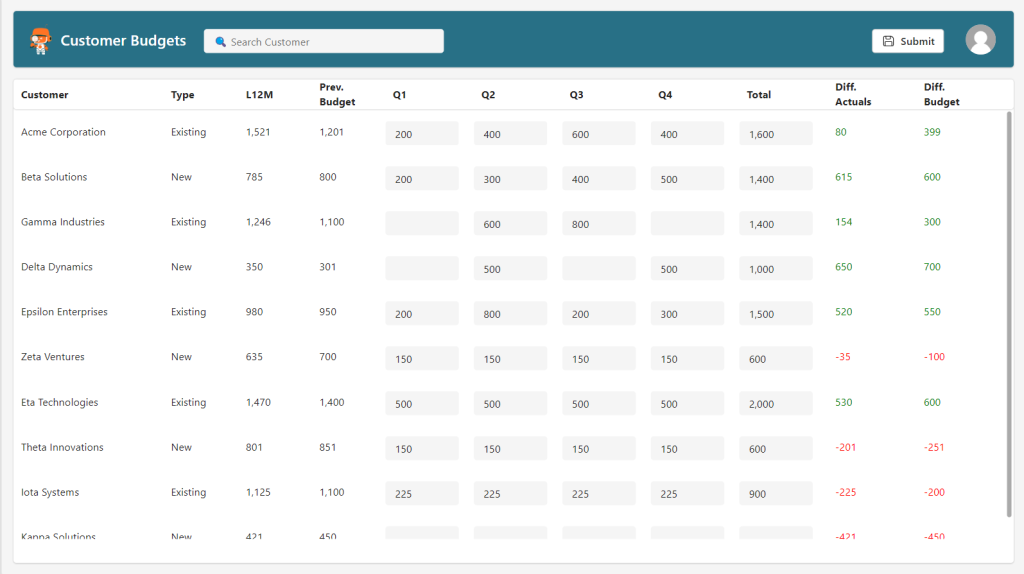
Task: Click the Diff. Actuals column header
Action: (x=853, y=94)
